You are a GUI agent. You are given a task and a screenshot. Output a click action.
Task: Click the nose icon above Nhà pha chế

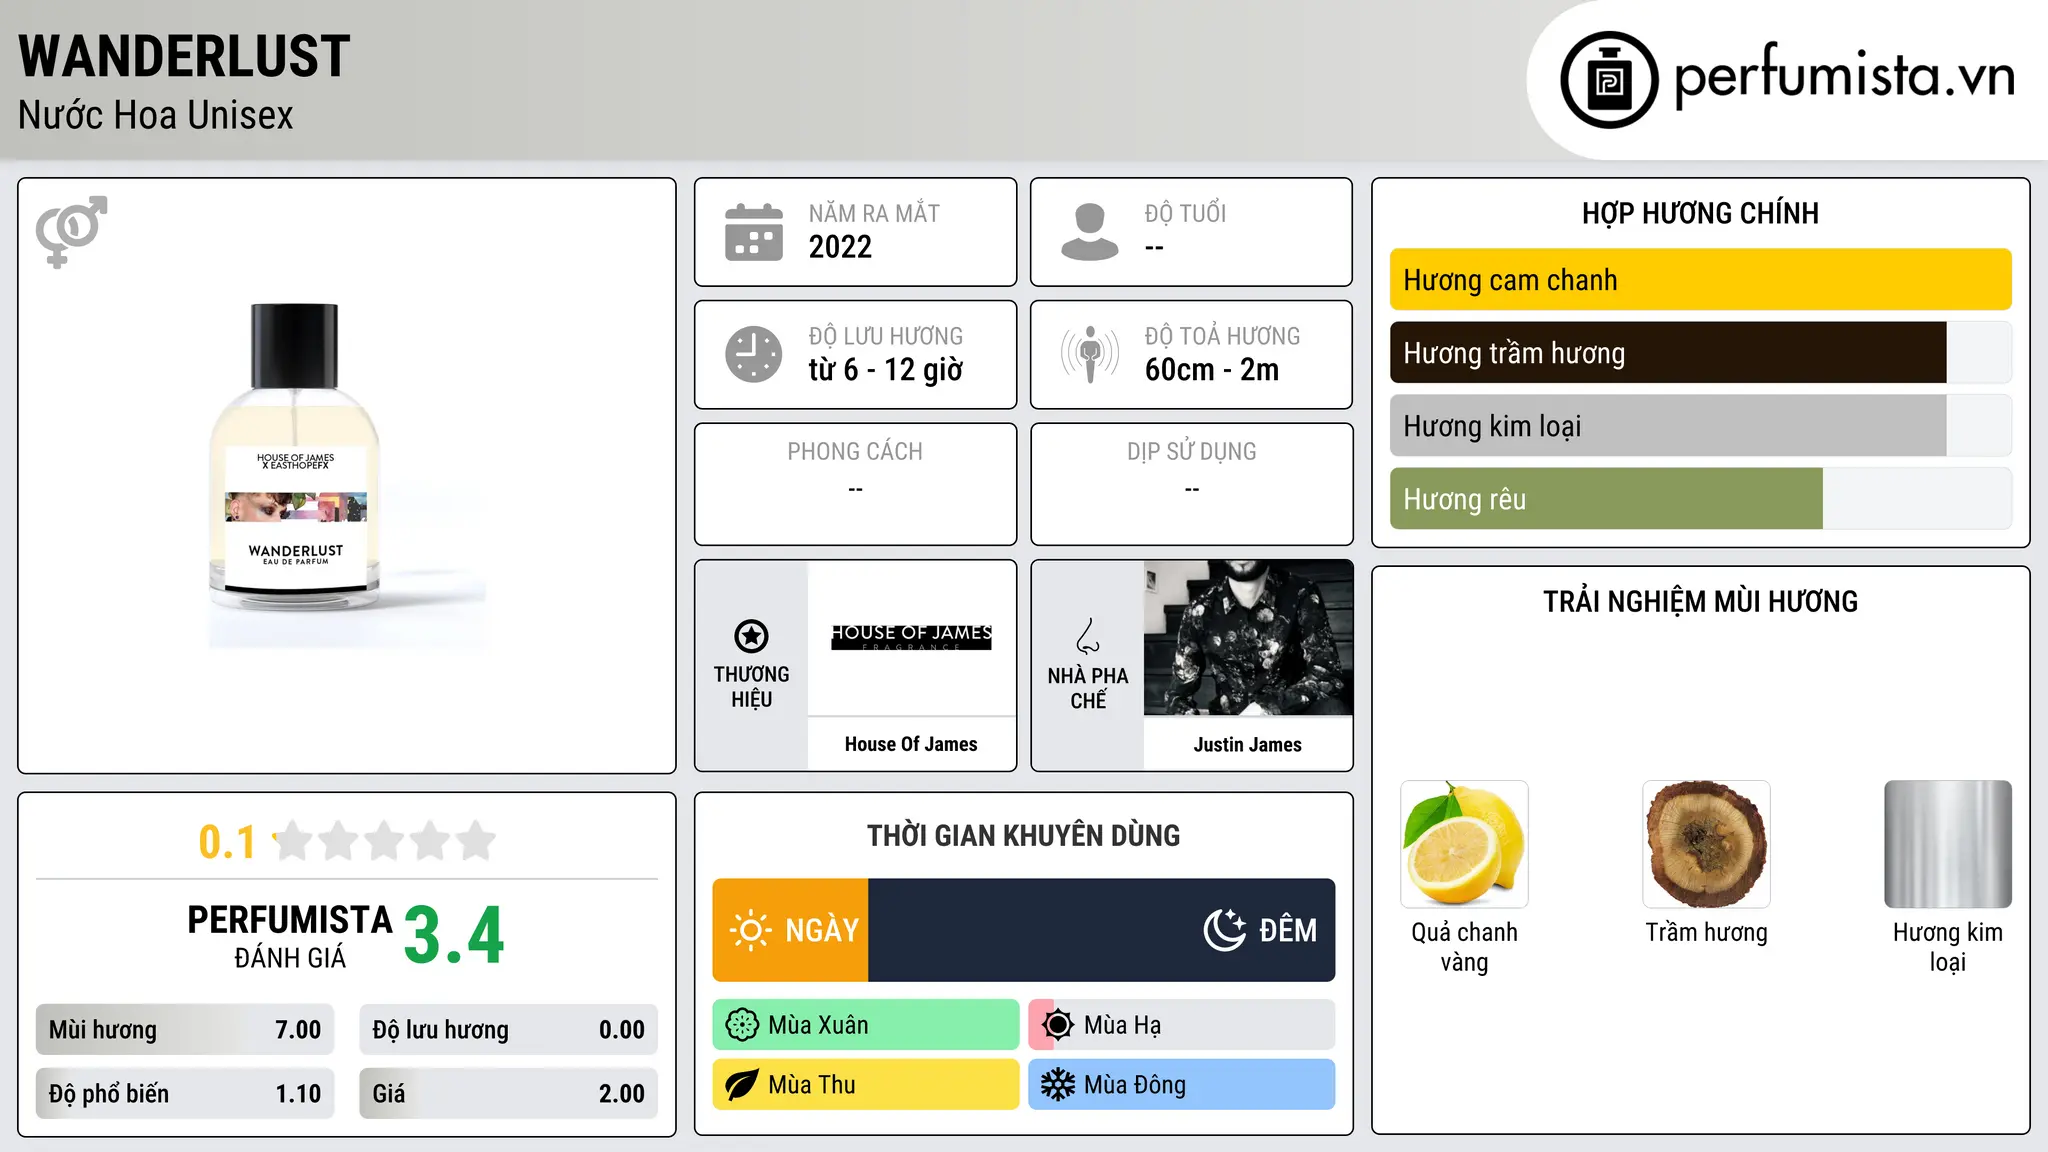[x=1088, y=636]
